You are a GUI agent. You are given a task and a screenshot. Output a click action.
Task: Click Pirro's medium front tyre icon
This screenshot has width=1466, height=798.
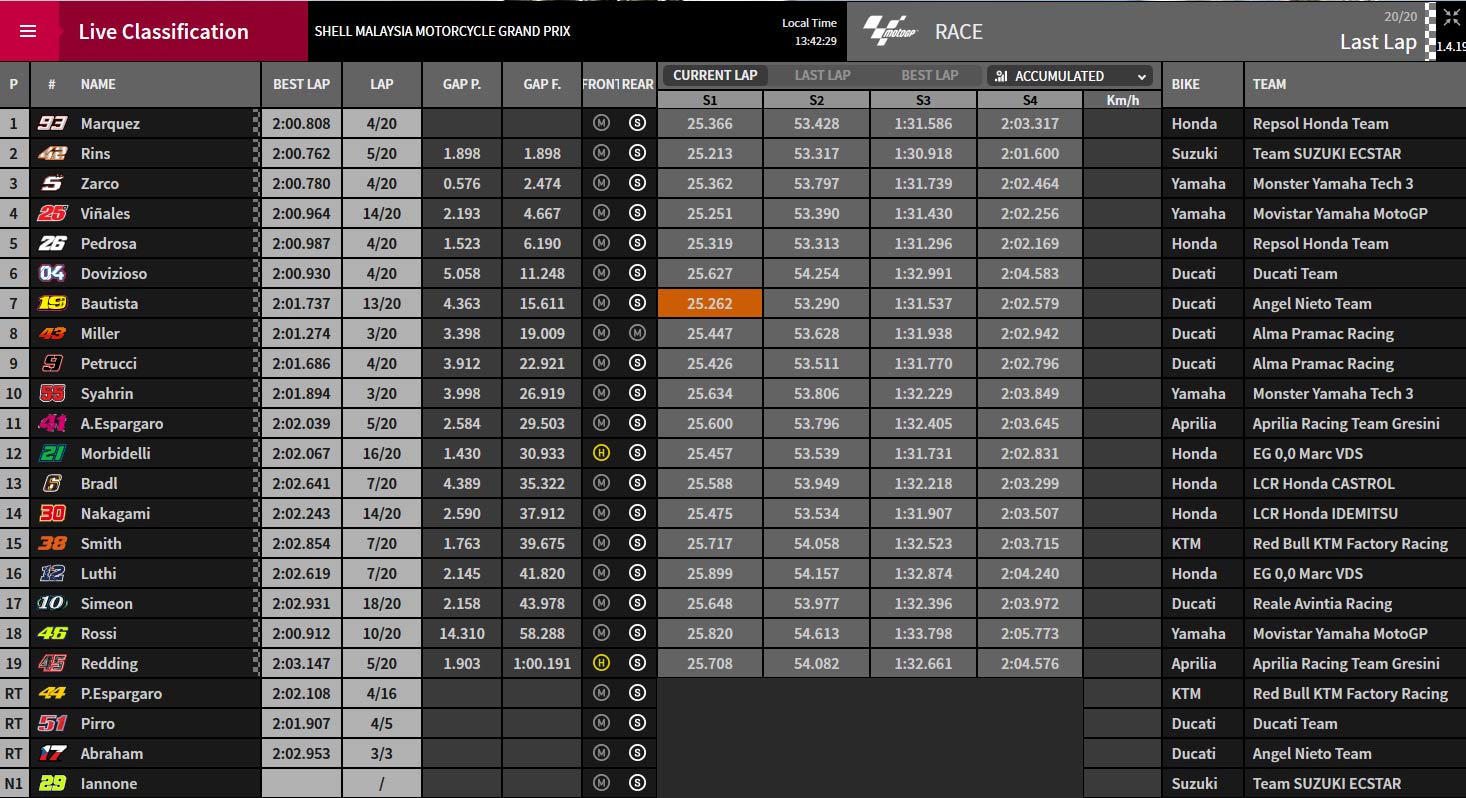tap(601, 723)
